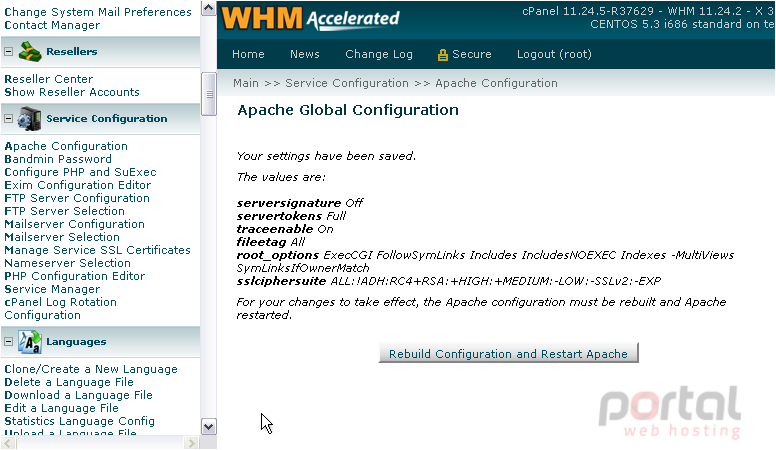Open FTP Server Selection
This screenshot has width=776, height=450.
[x=64, y=211]
